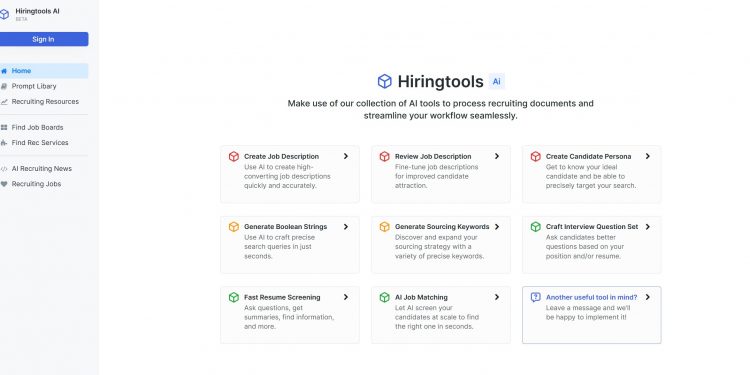Screen dimensions: 750x375
Task: Click text 'Ask questions, get summaries, find information'
Action: (289, 317)
